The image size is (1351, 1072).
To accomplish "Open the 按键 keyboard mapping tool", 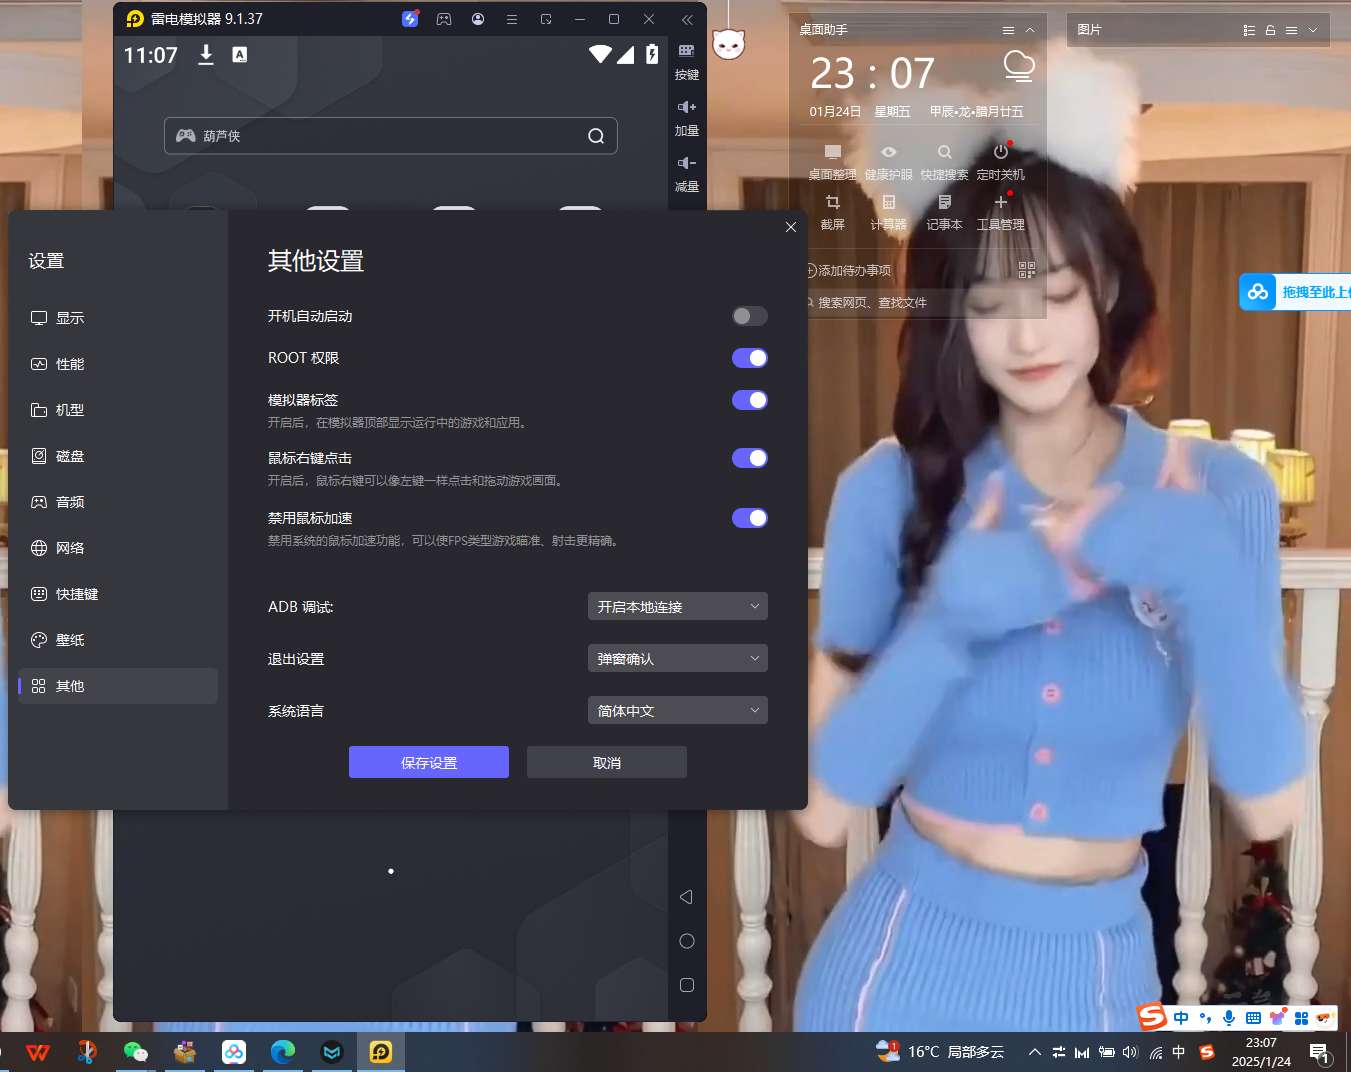I will (x=686, y=62).
